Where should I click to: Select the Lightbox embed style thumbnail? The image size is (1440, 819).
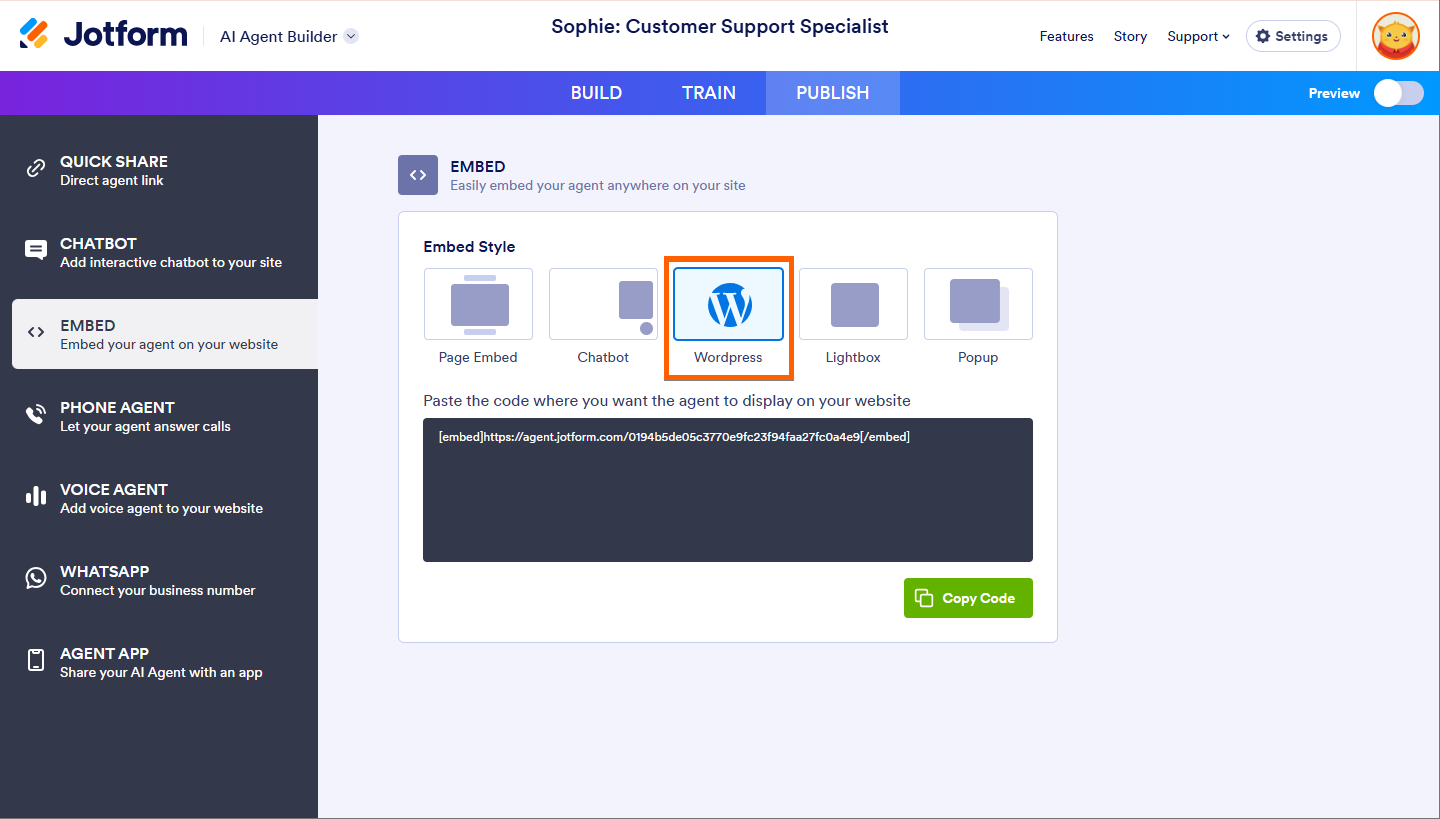click(853, 304)
